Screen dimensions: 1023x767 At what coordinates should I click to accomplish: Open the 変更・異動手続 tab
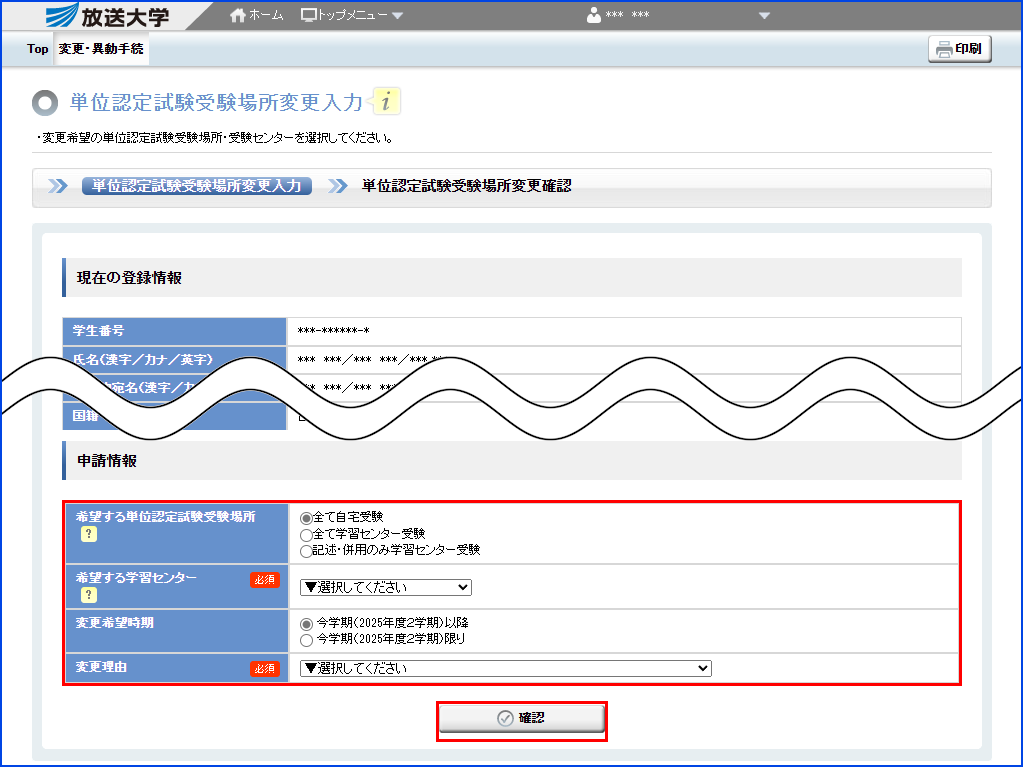[x=101, y=49]
